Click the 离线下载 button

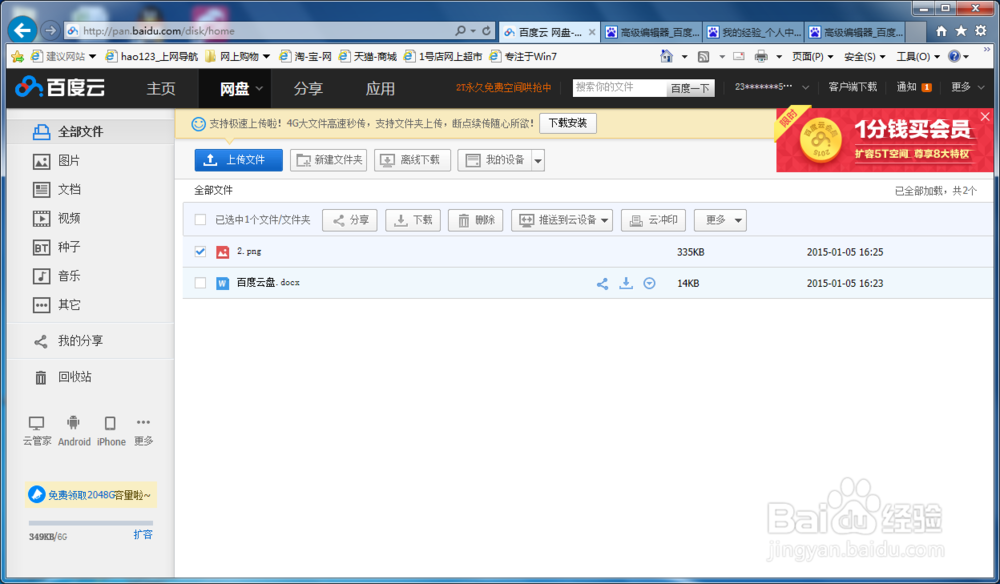coord(413,160)
